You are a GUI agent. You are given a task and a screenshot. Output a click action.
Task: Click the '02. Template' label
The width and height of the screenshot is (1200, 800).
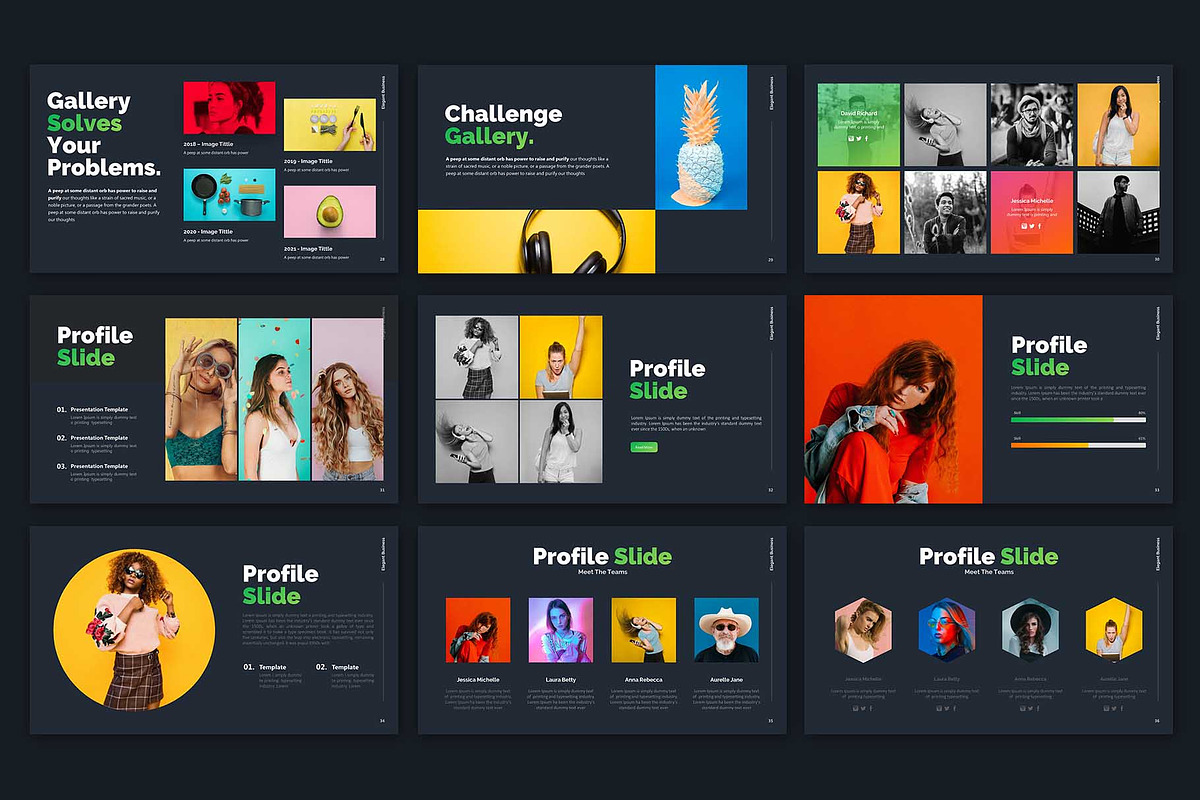(x=337, y=667)
